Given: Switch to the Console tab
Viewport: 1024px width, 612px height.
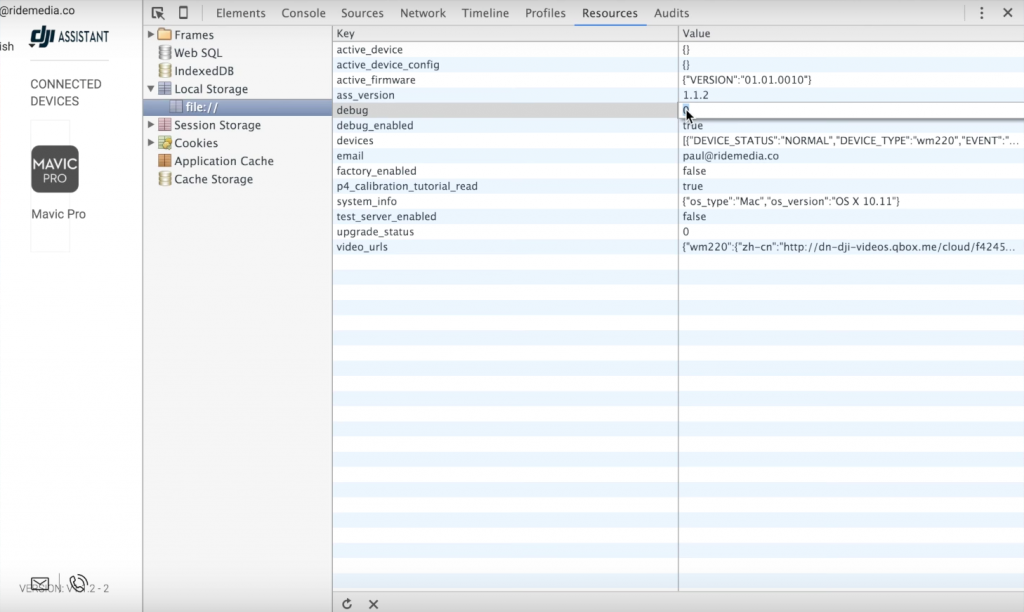Looking at the screenshot, I should [x=303, y=13].
